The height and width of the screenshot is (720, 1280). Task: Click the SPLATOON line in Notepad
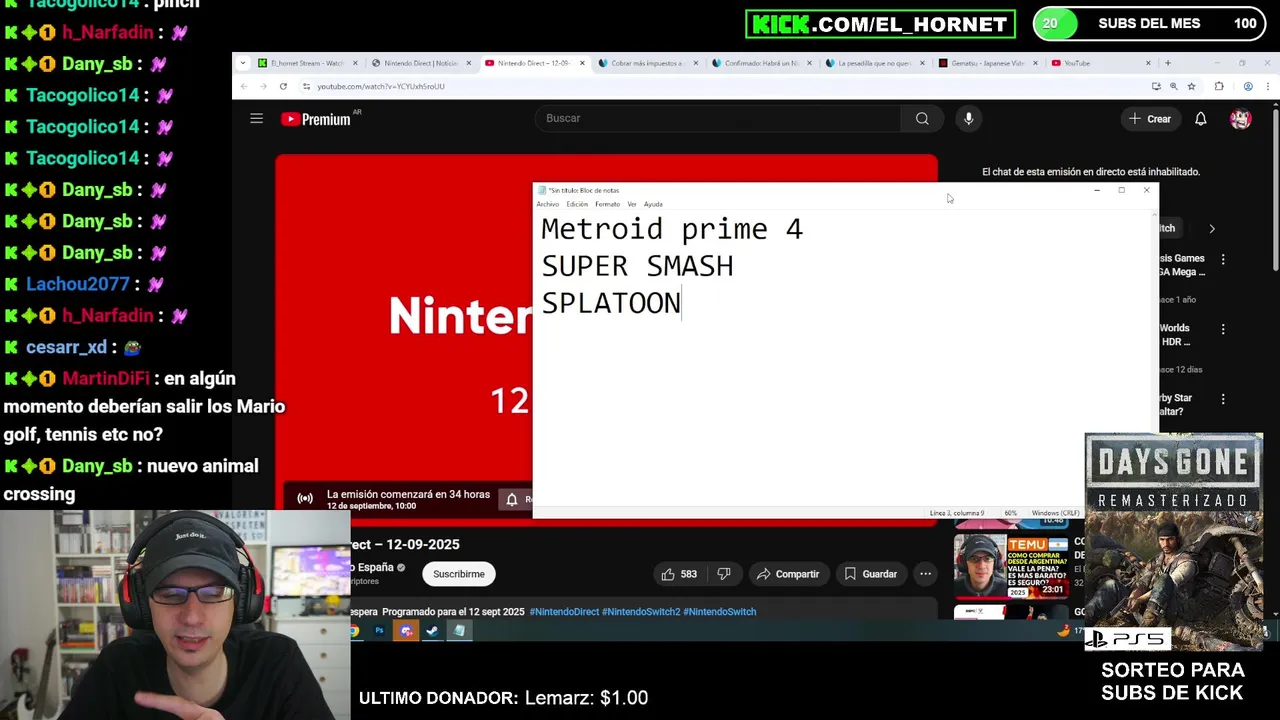click(x=611, y=303)
